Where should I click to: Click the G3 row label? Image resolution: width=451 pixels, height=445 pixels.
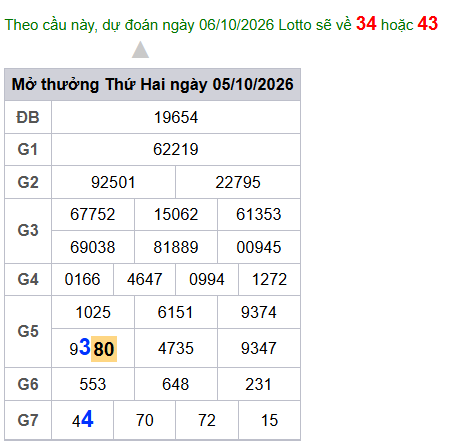[28, 231]
